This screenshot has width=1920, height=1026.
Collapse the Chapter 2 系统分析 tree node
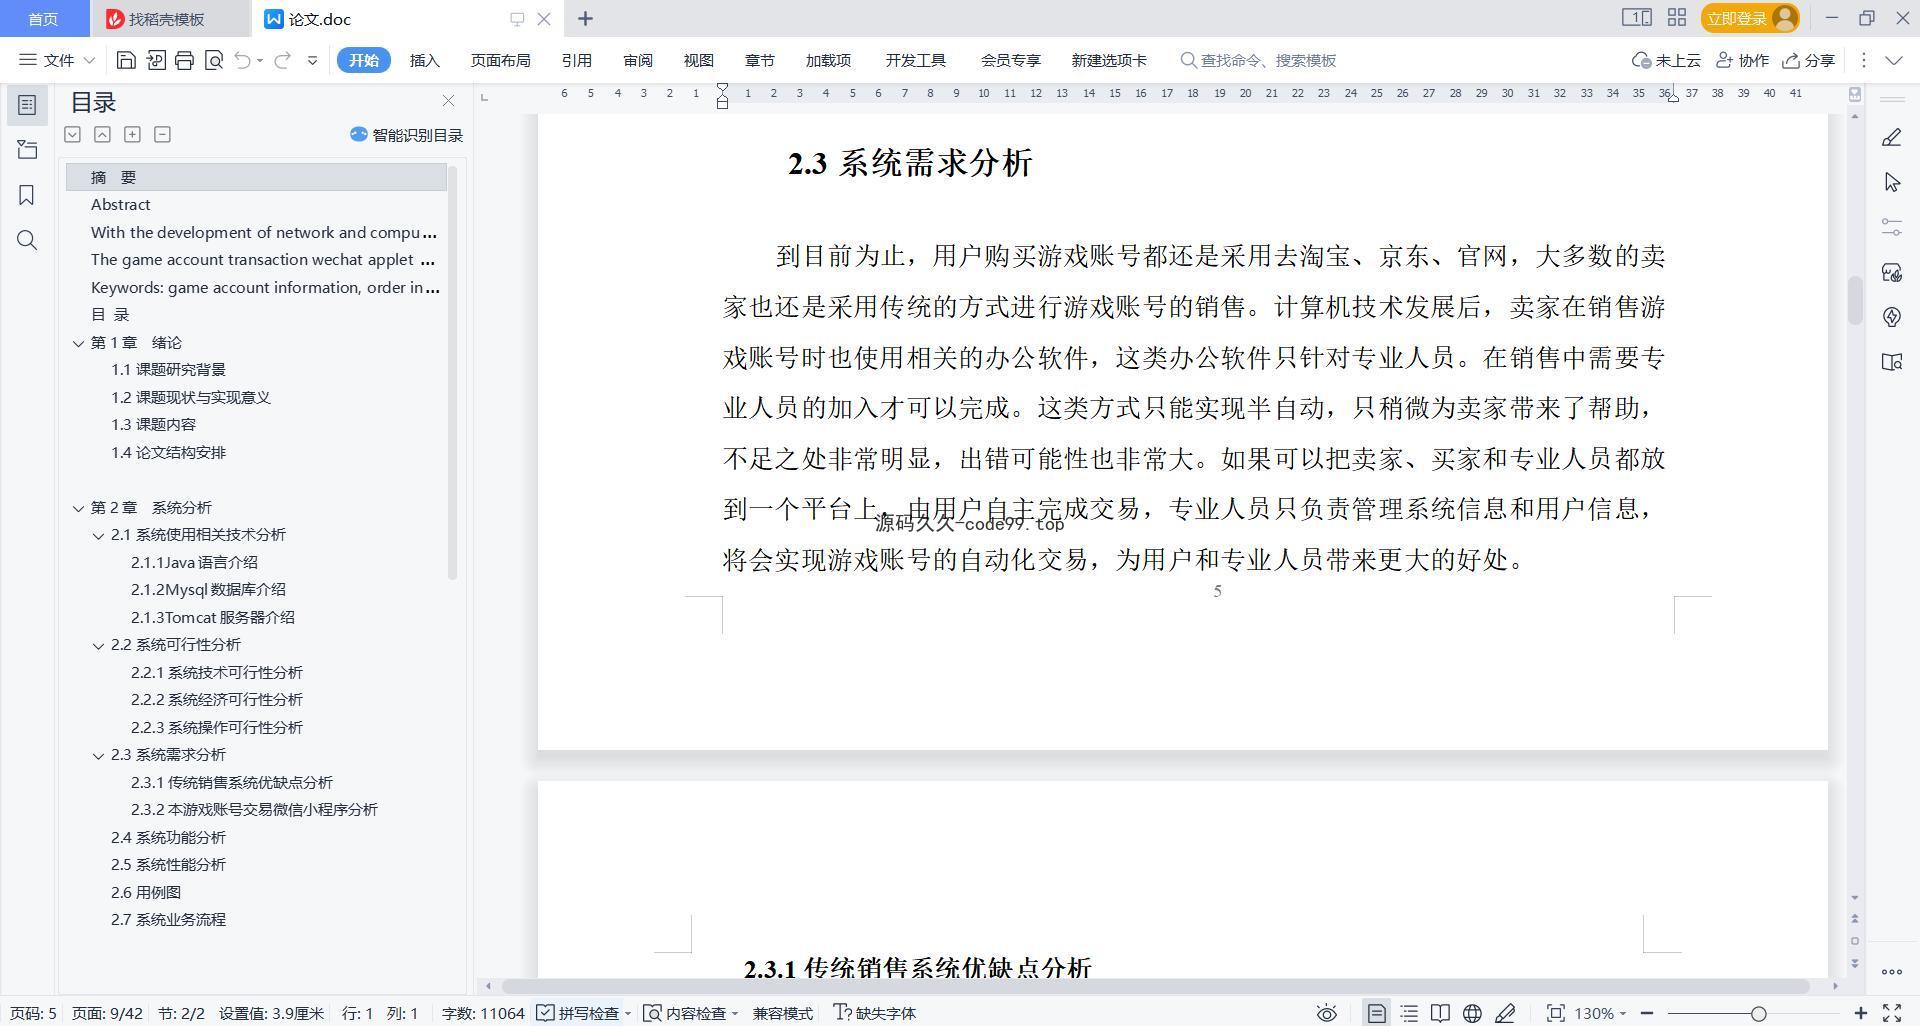[78, 508]
